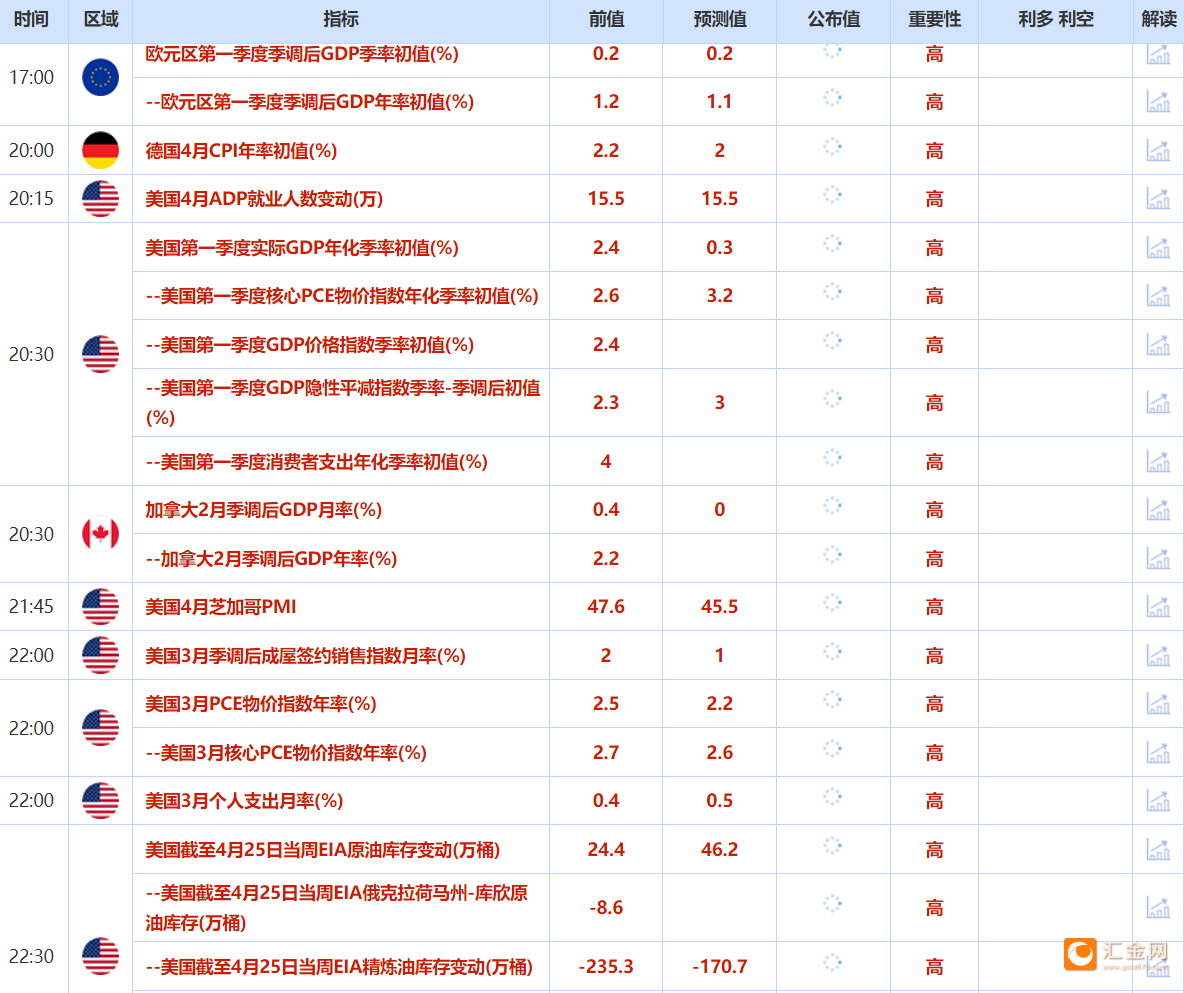The image size is (1184, 993).
Task: Click the US flag at 21:45
Action: (100, 606)
